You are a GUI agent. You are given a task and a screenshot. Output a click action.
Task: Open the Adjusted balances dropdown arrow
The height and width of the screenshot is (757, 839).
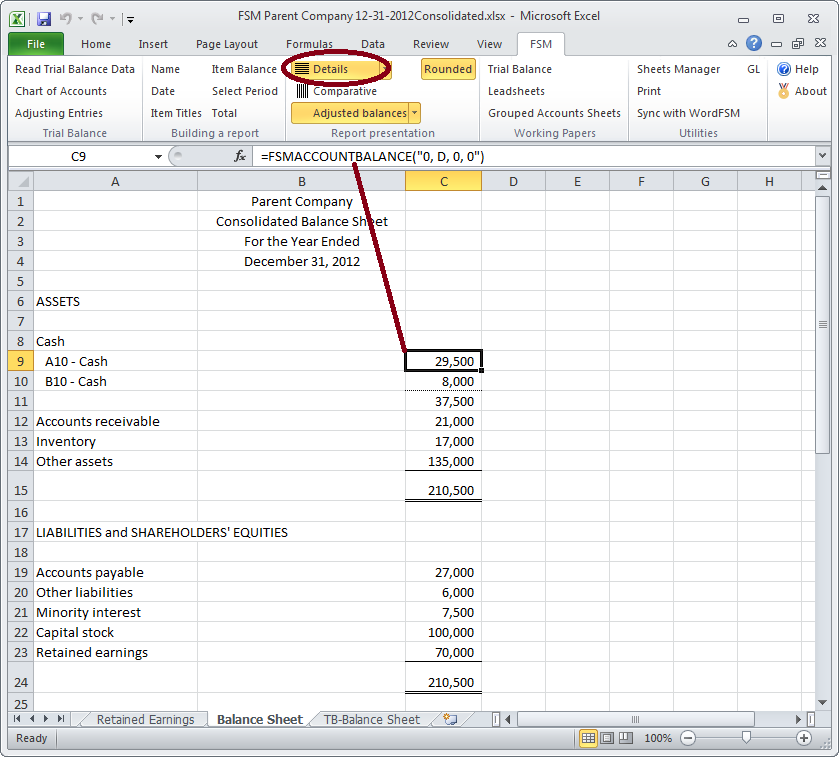415,113
